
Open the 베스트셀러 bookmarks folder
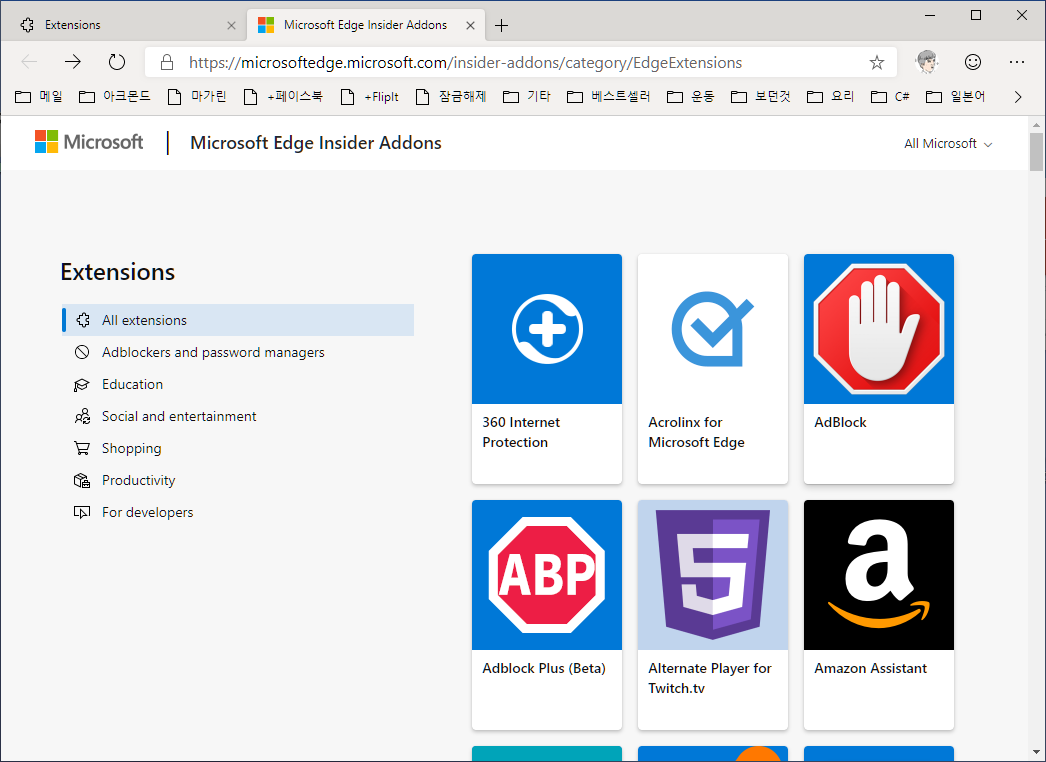(608, 97)
